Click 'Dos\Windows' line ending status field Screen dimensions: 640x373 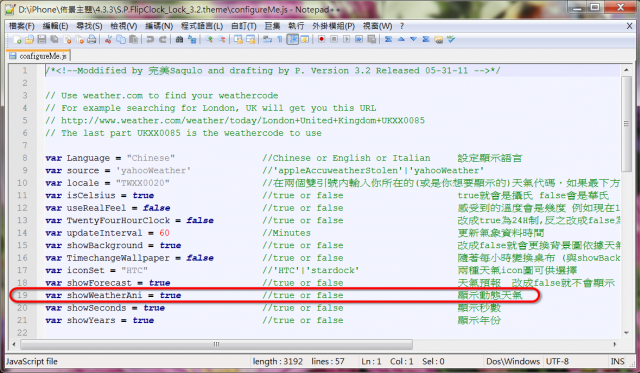pos(513,362)
